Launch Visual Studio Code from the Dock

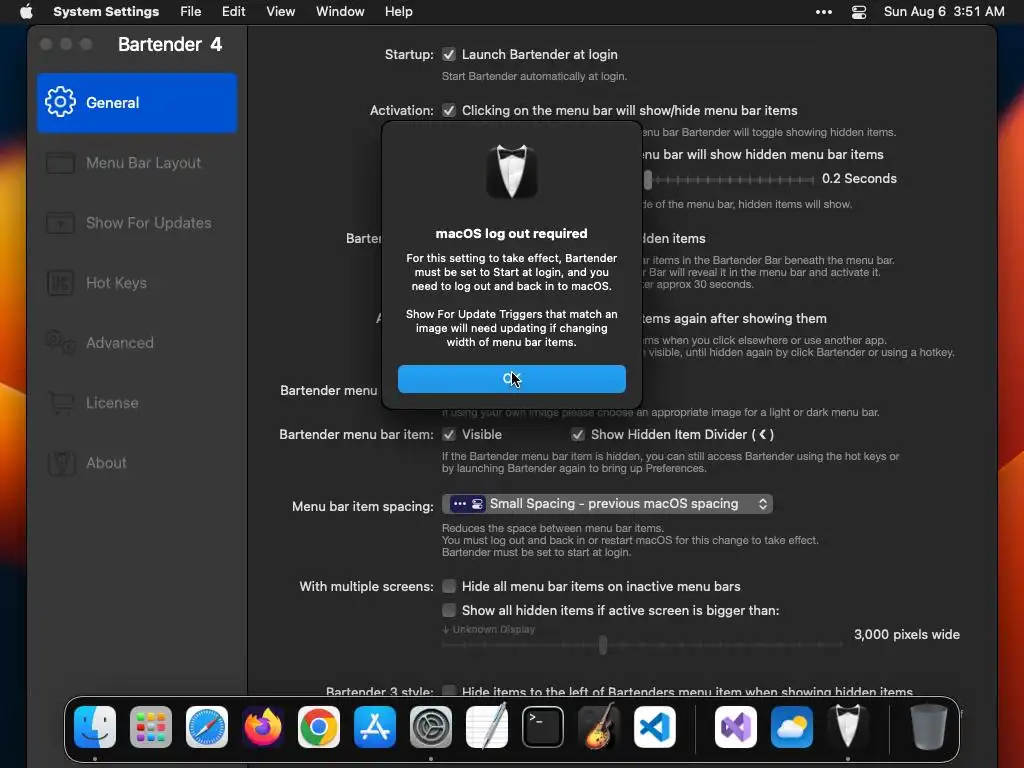pos(655,727)
